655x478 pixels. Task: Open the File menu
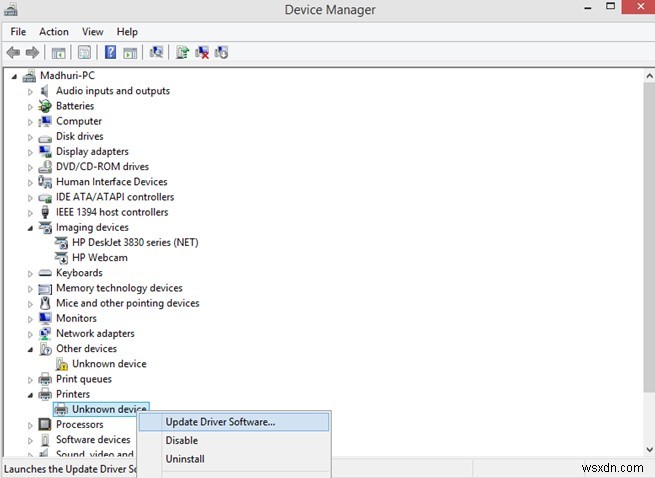tap(18, 32)
